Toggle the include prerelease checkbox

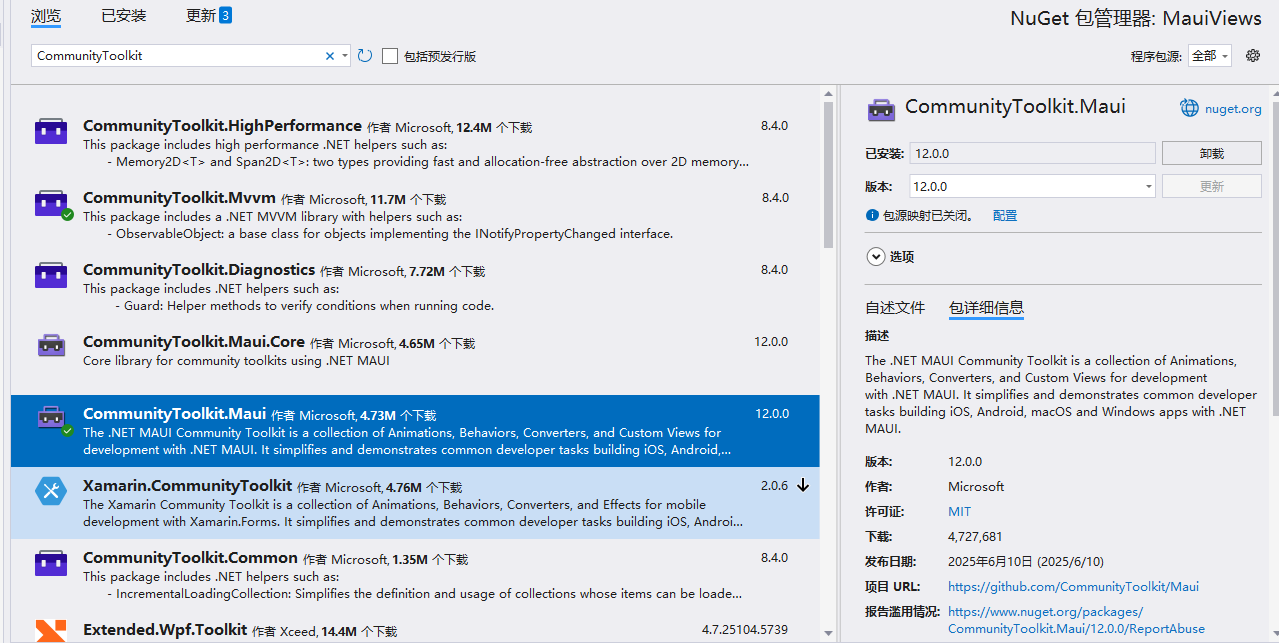coord(390,56)
